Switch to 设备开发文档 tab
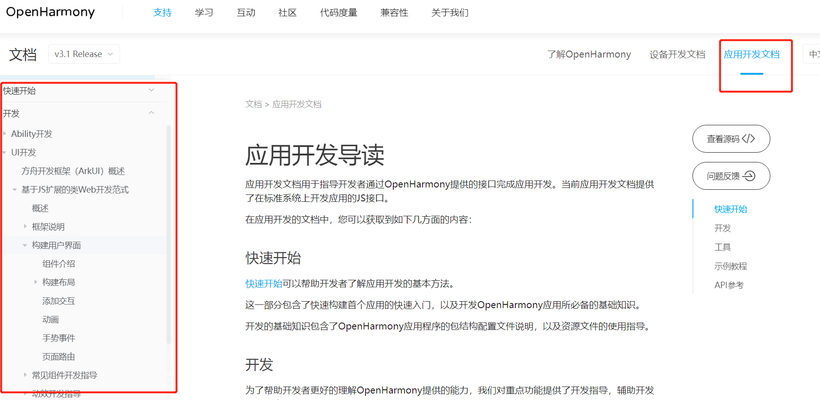Image resolution: width=820 pixels, height=400 pixels. (x=677, y=54)
